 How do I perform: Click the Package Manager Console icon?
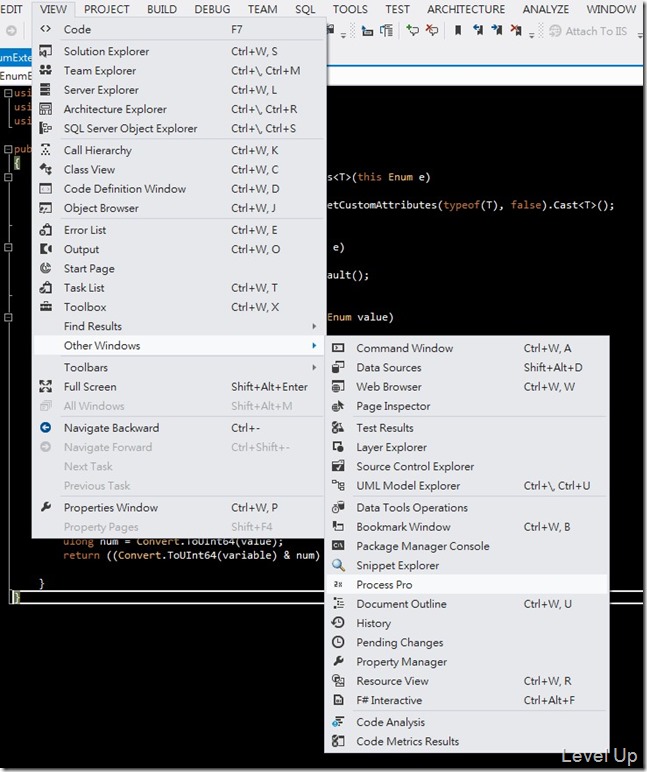tap(338, 546)
